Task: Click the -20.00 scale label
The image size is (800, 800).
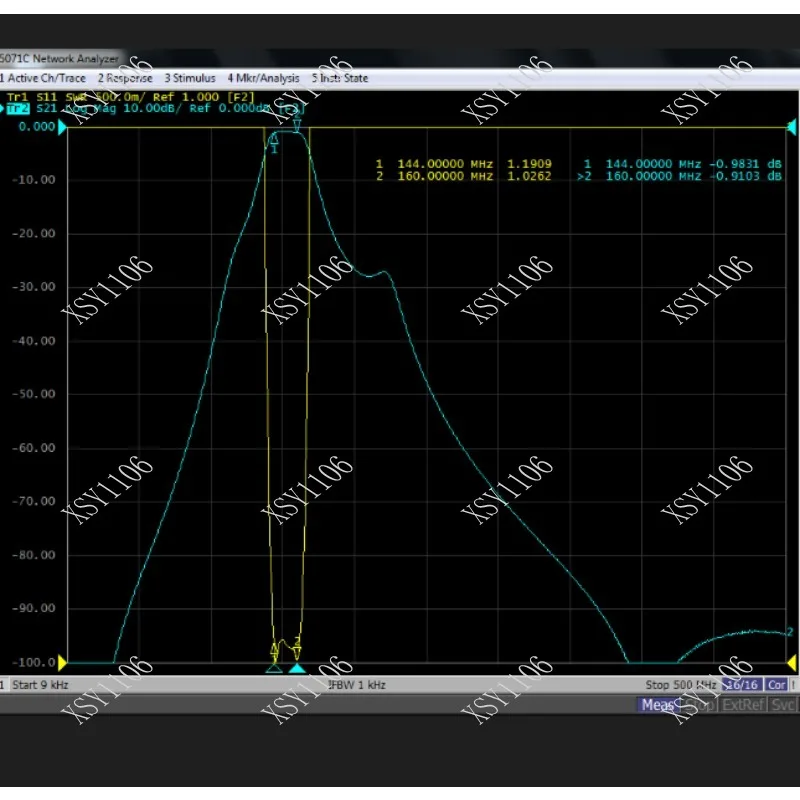Action: [34, 233]
